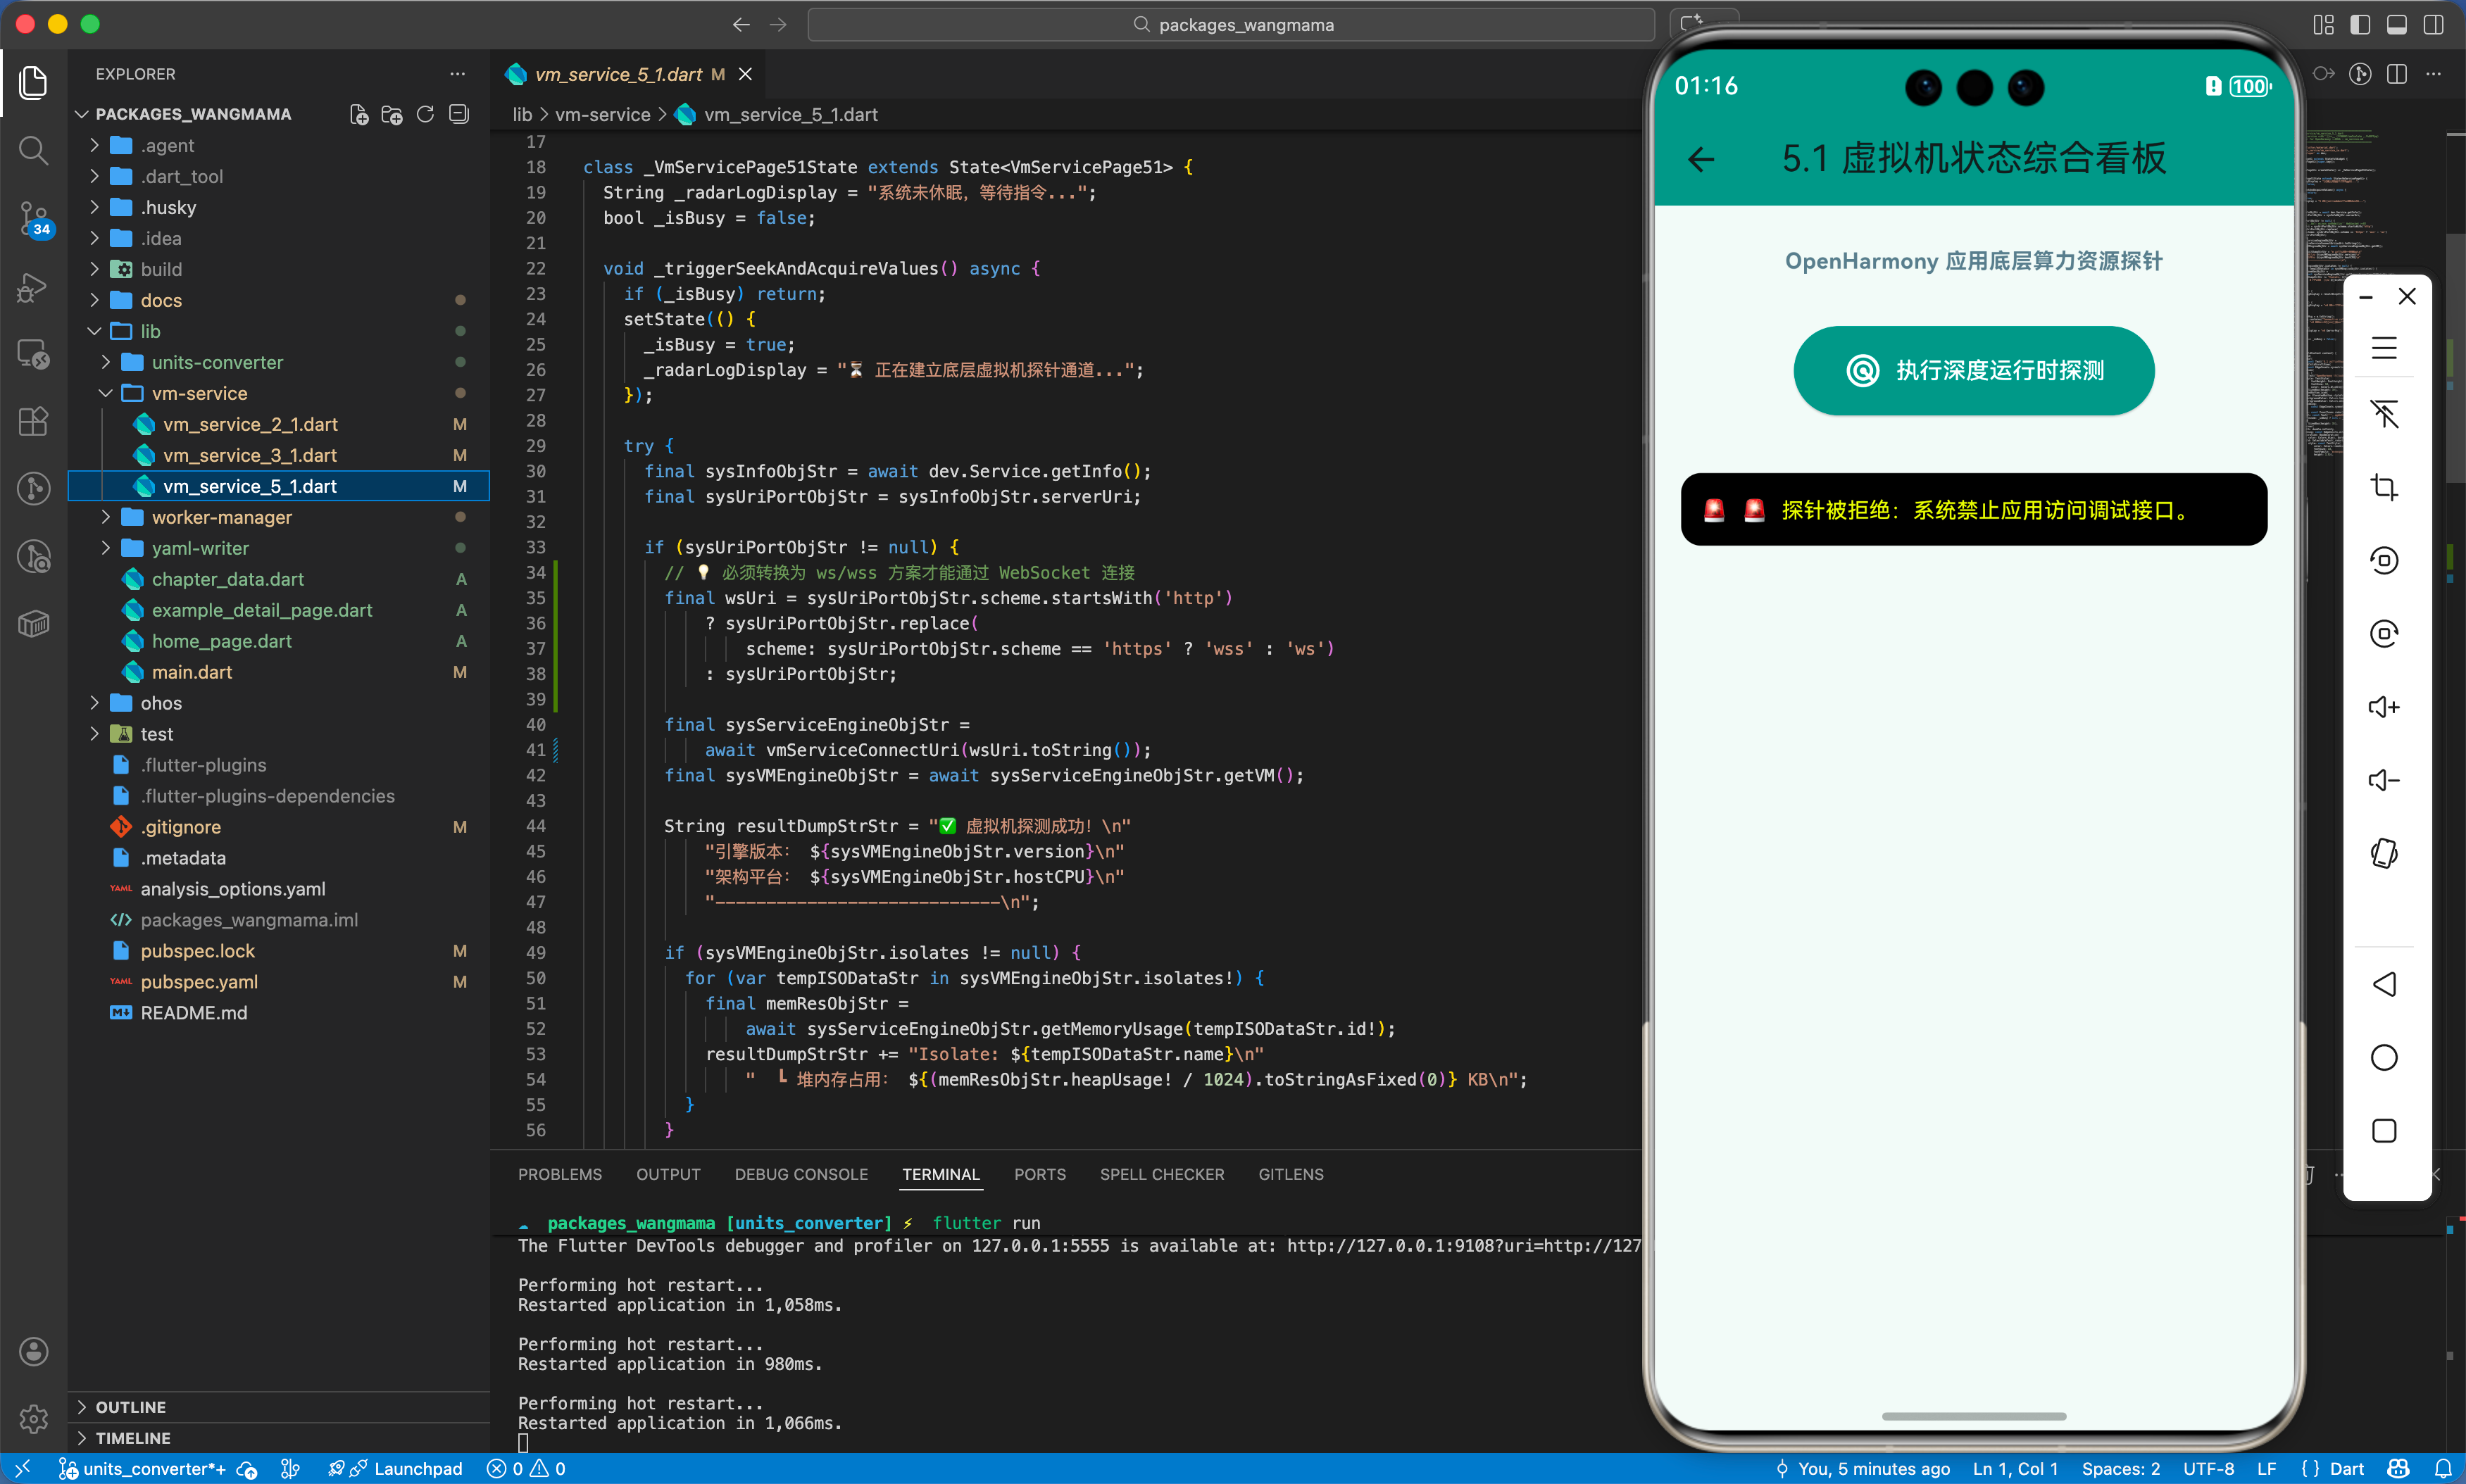This screenshot has height=1484, width=2466.
Task: Toggle primary side bar layout button
Action: point(2360,25)
